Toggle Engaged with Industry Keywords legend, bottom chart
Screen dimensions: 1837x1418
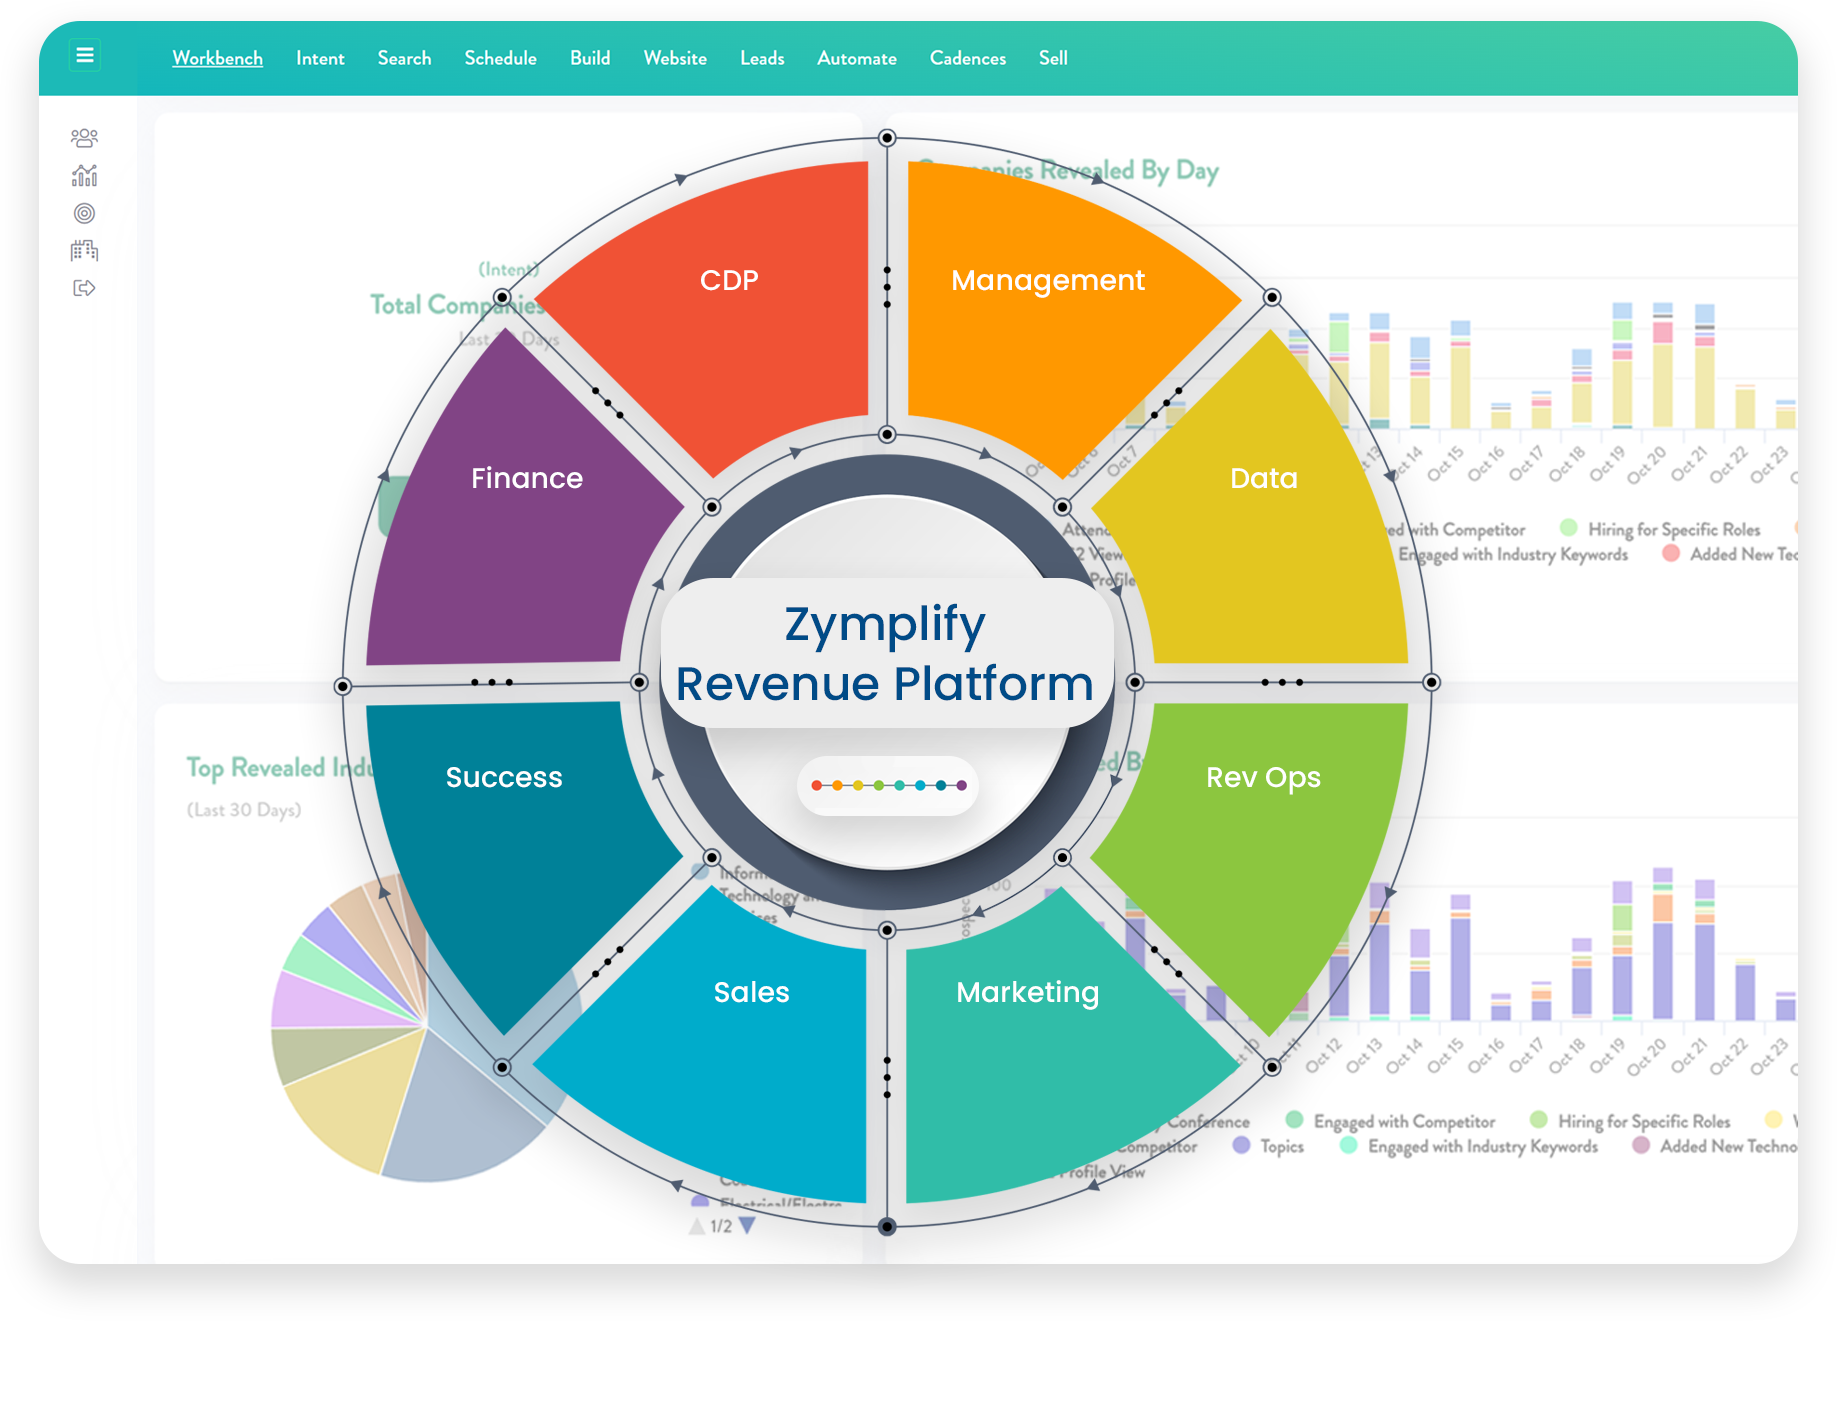pos(1469,1146)
